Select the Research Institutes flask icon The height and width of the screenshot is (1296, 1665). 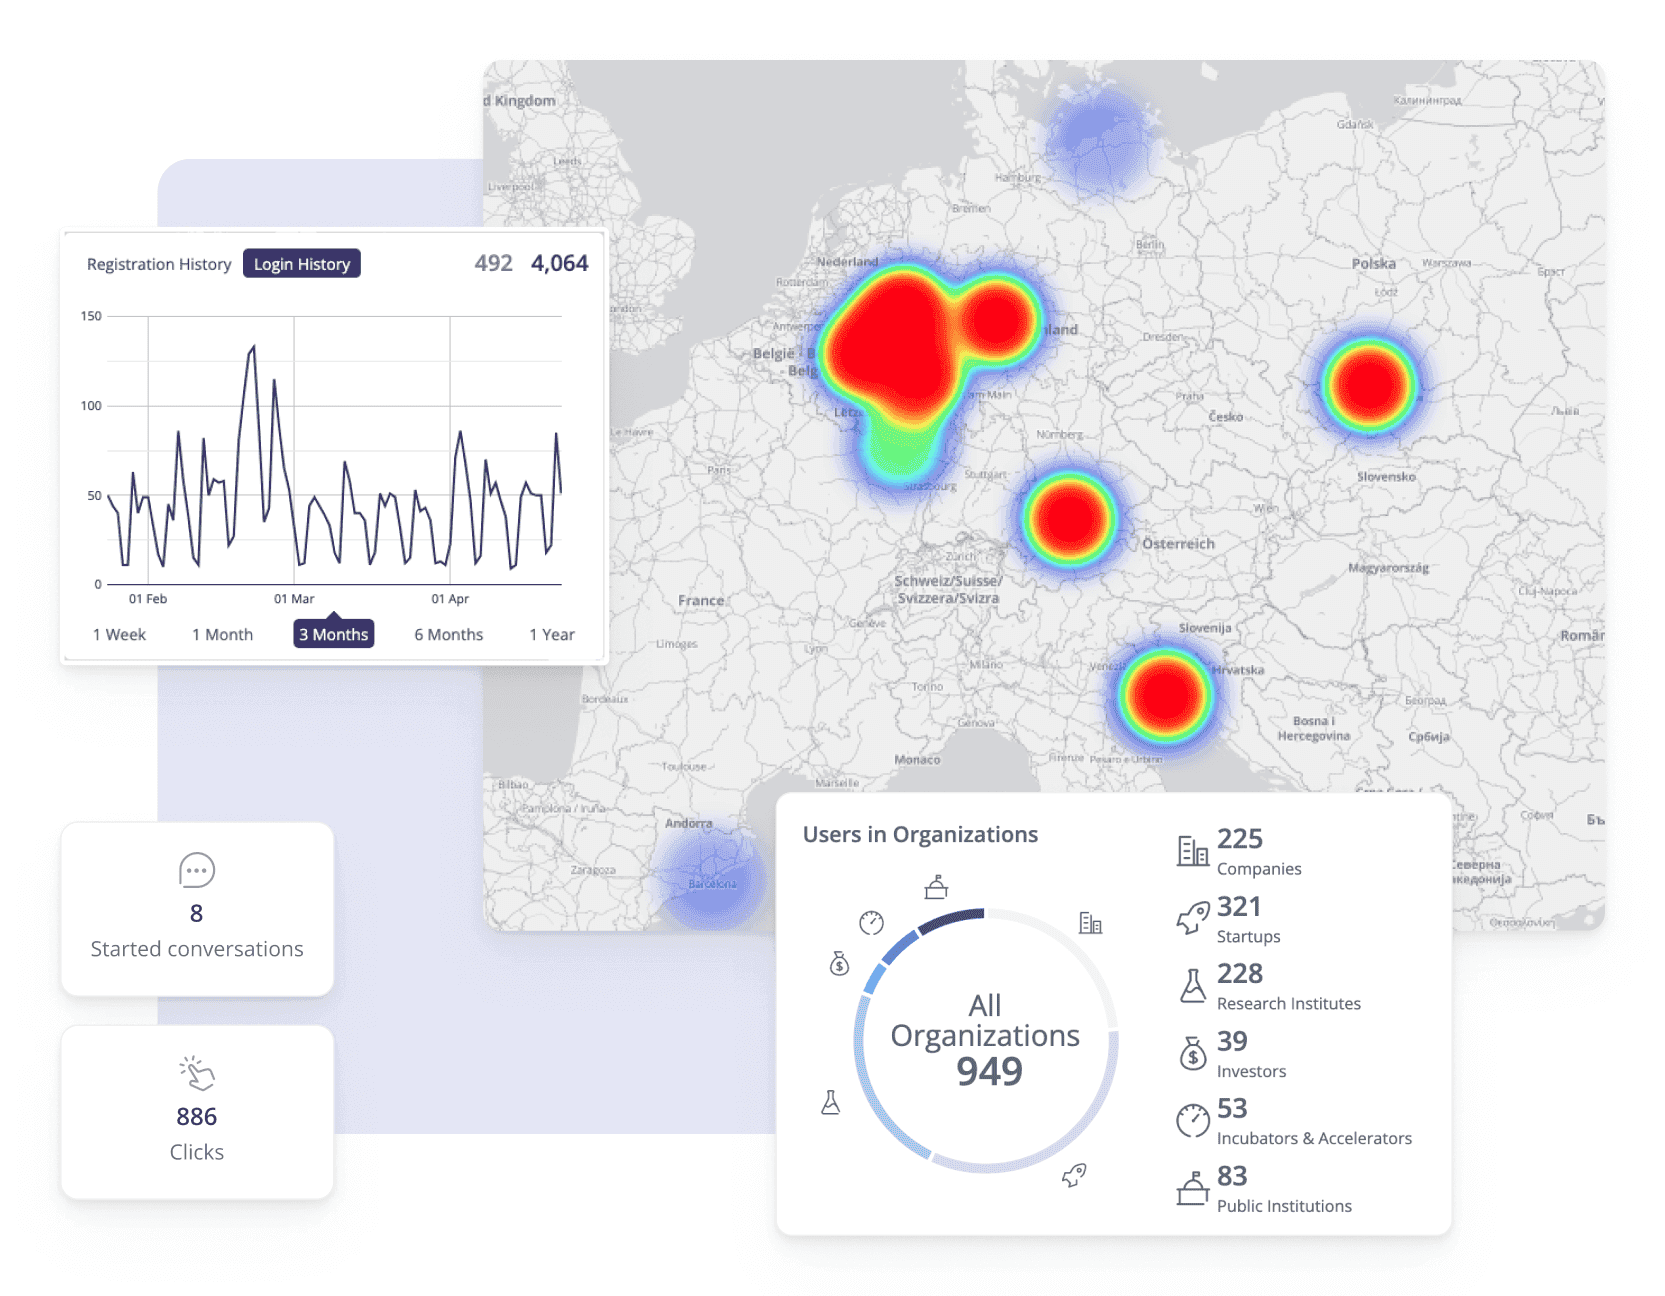[x=1192, y=986]
